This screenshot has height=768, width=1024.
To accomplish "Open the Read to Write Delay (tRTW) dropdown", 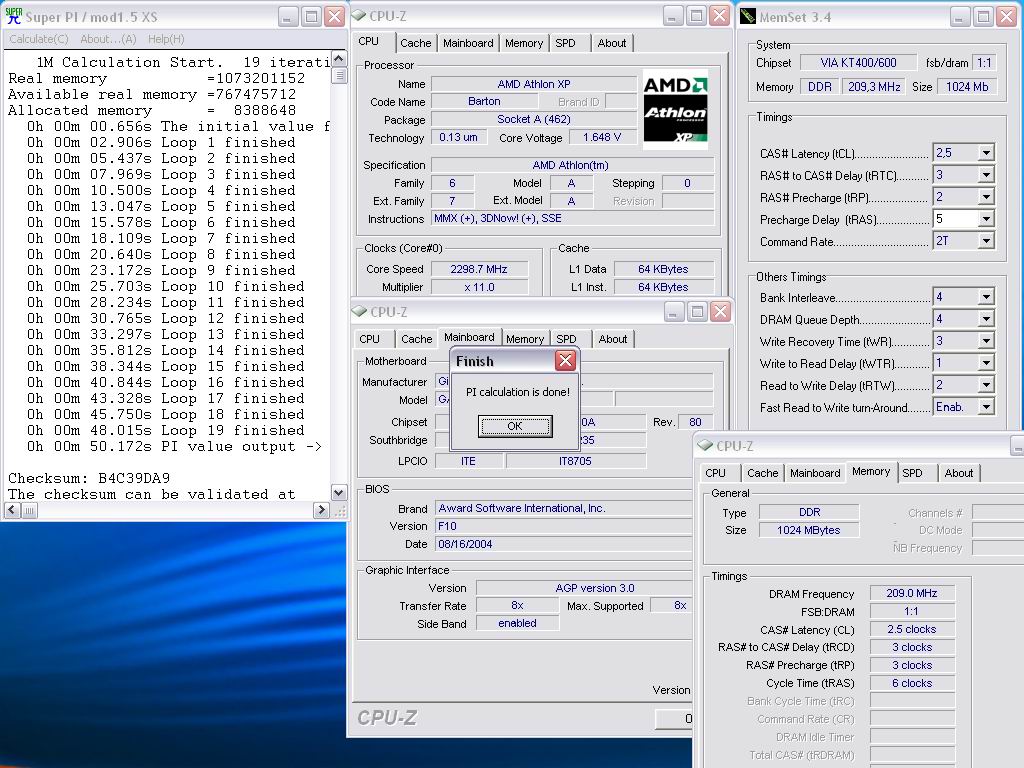I will 986,385.
